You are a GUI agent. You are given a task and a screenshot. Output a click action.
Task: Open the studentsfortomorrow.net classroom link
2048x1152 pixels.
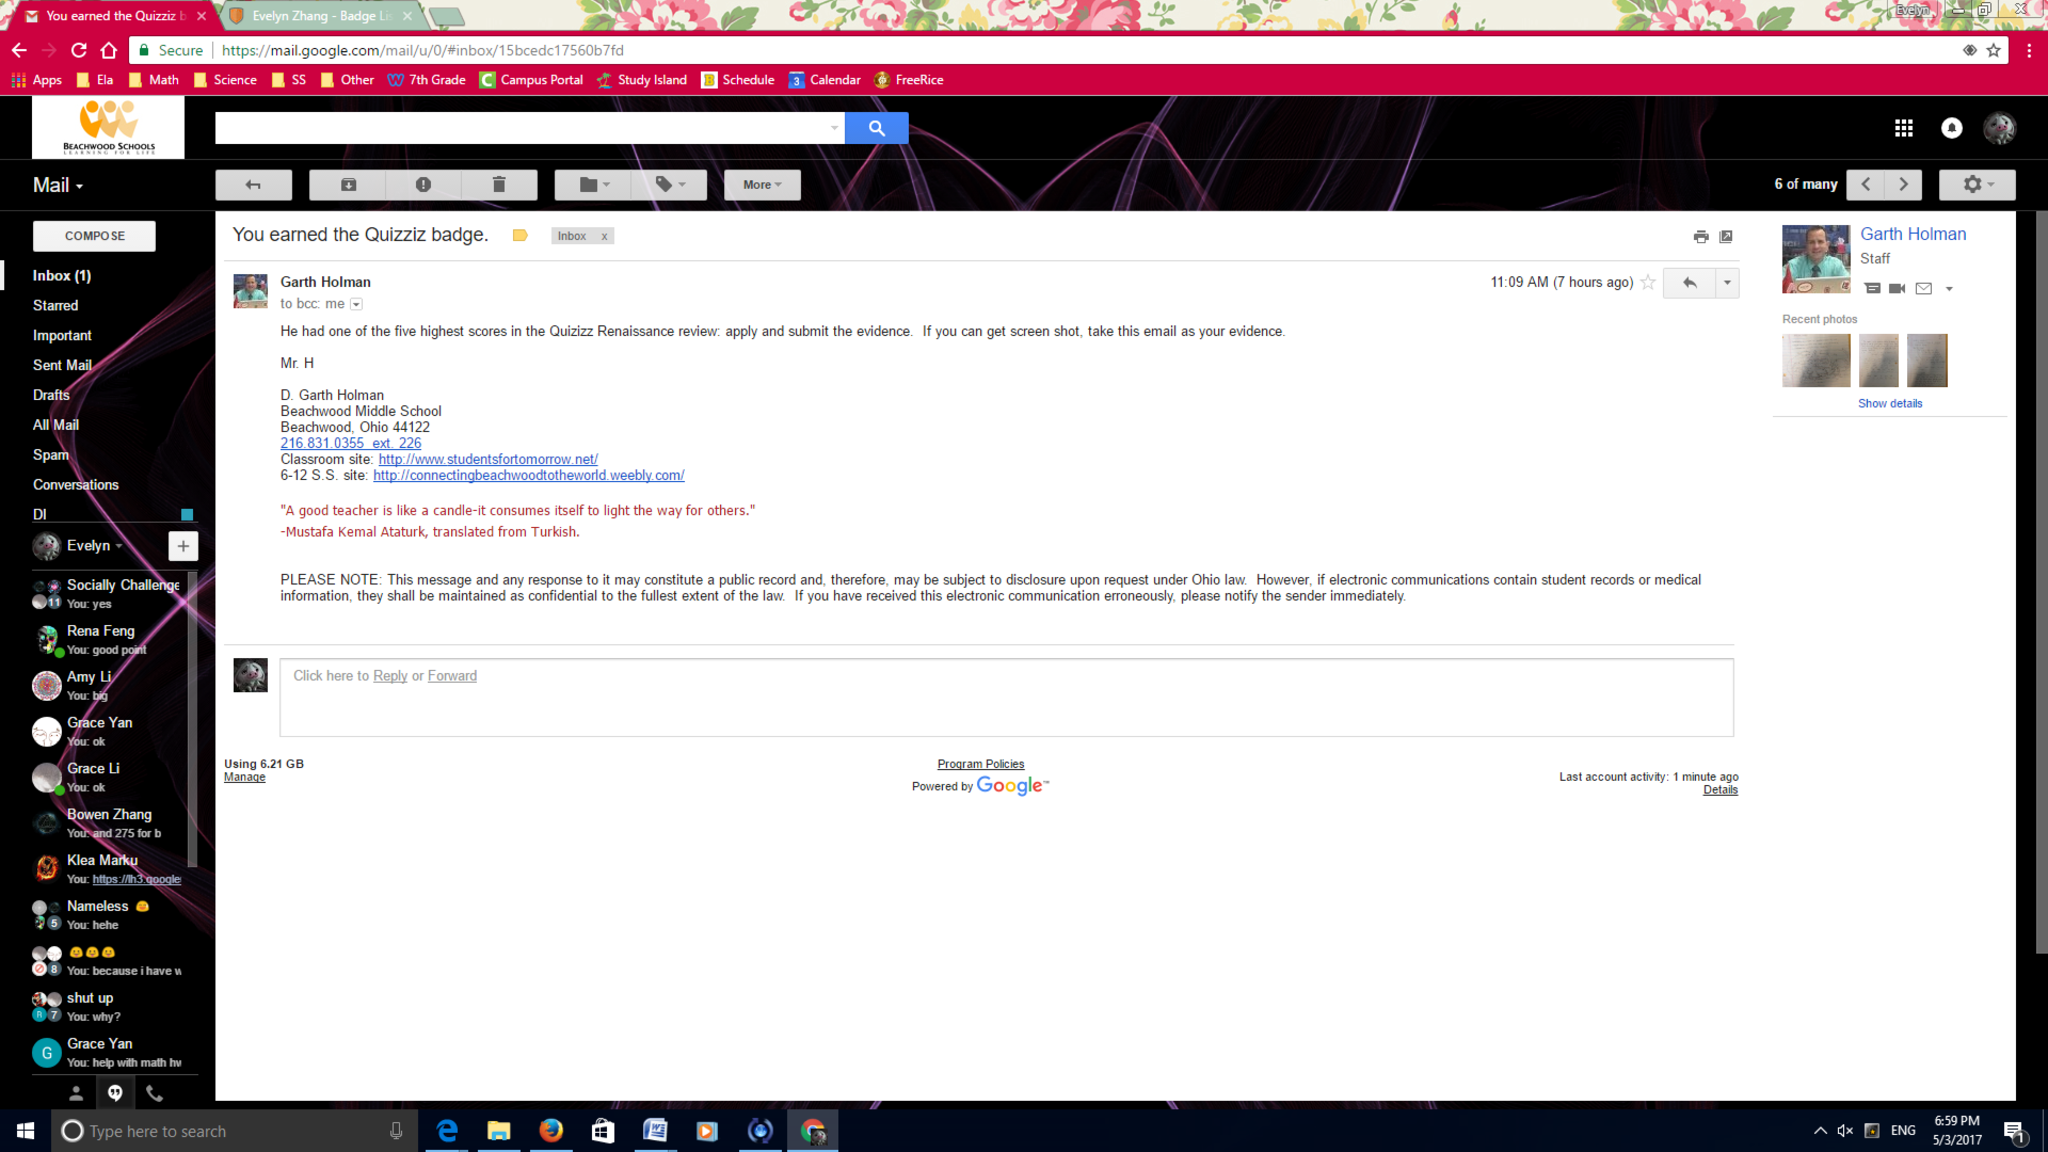click(488, 459)
